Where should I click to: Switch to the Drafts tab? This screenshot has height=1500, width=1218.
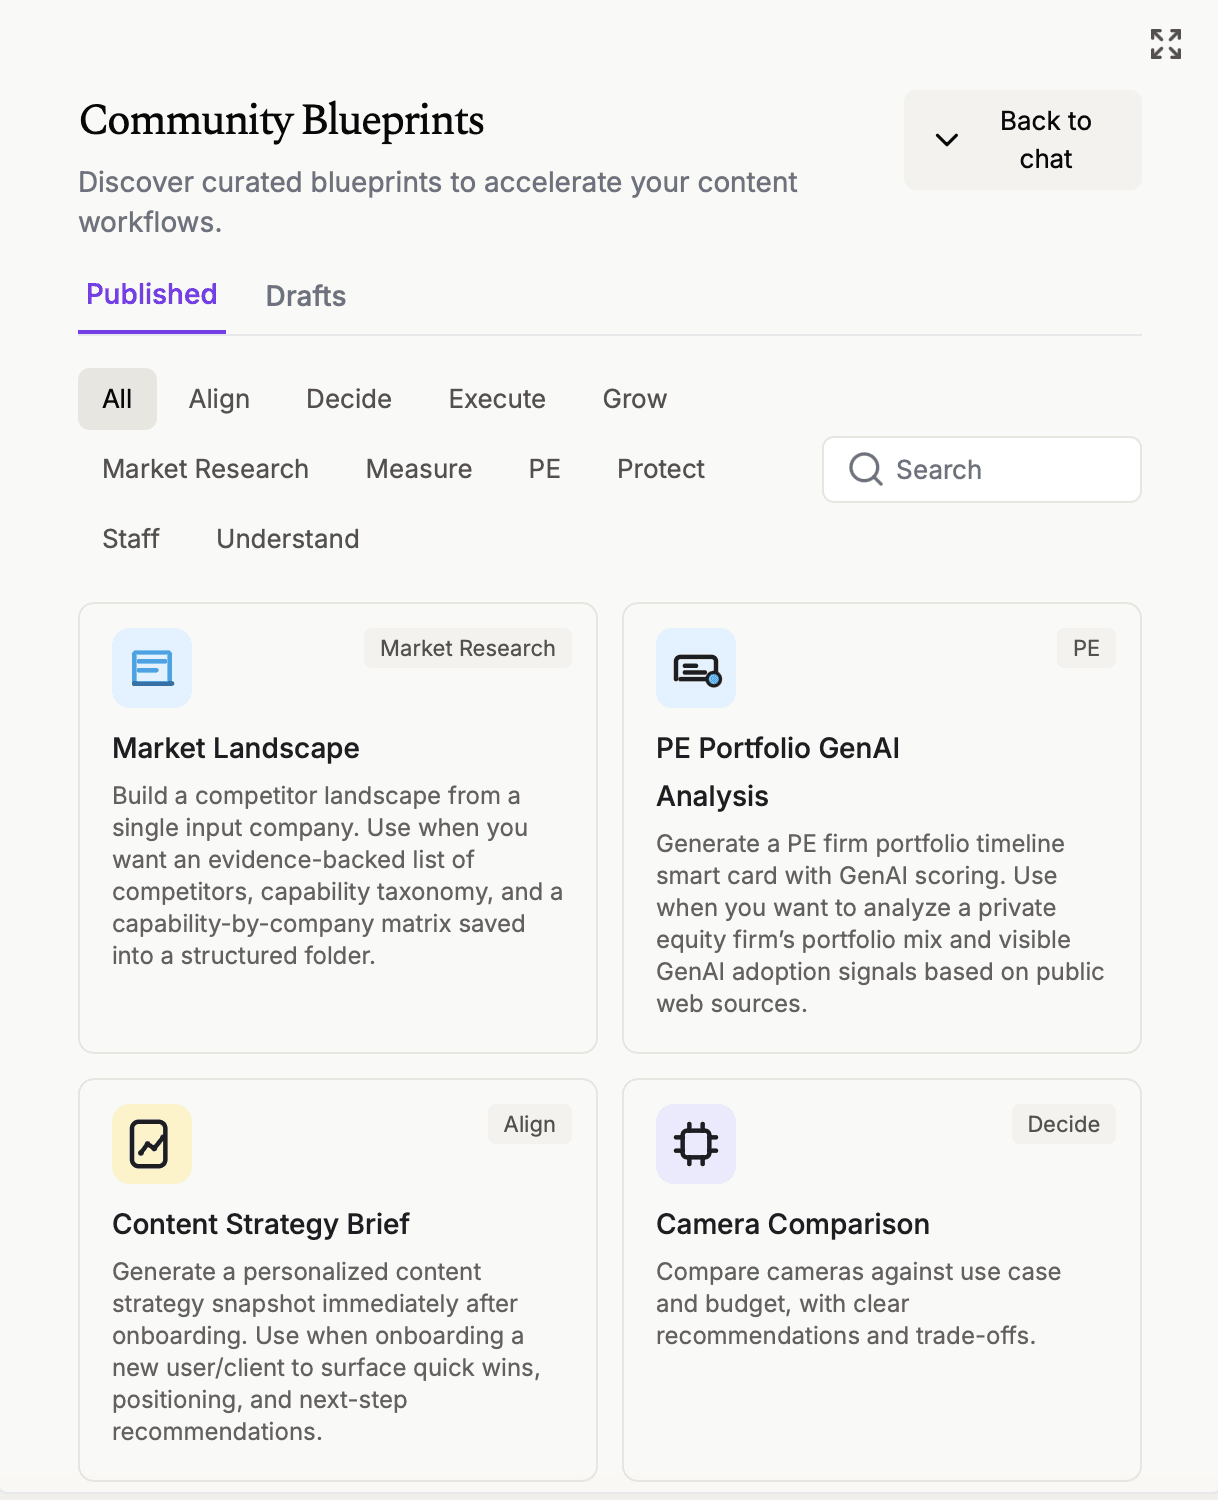point(306,296)
